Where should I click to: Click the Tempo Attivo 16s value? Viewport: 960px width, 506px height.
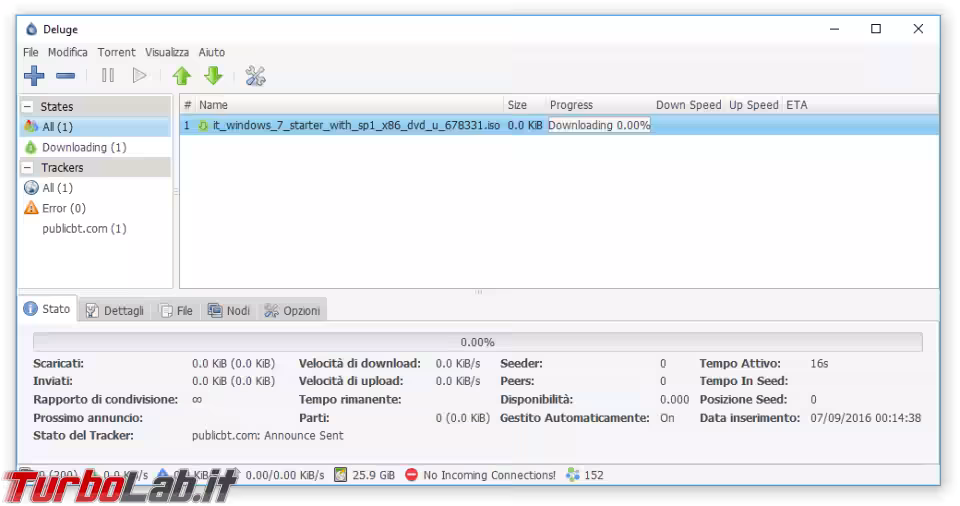(x=819, y=363)
